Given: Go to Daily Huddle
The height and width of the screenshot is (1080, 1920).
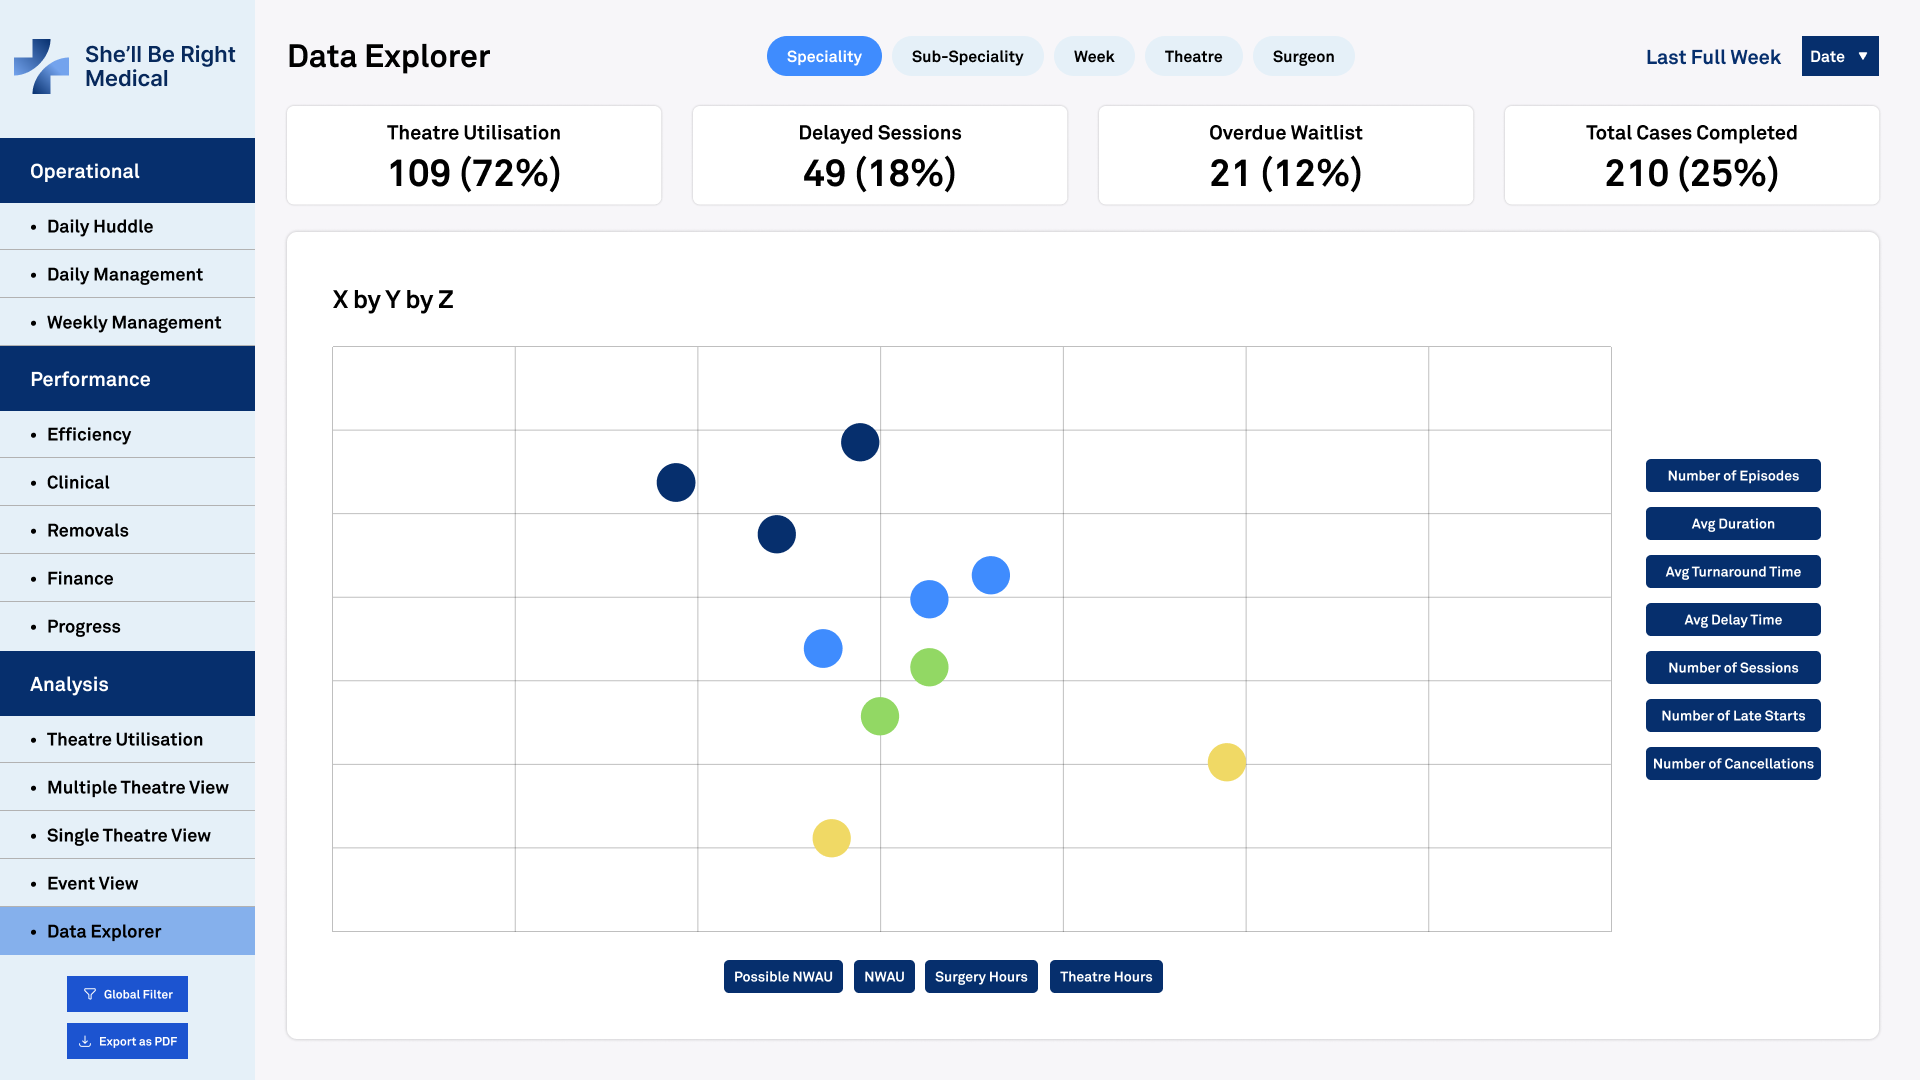Looking at the screenshot, I should coord(127,226).
